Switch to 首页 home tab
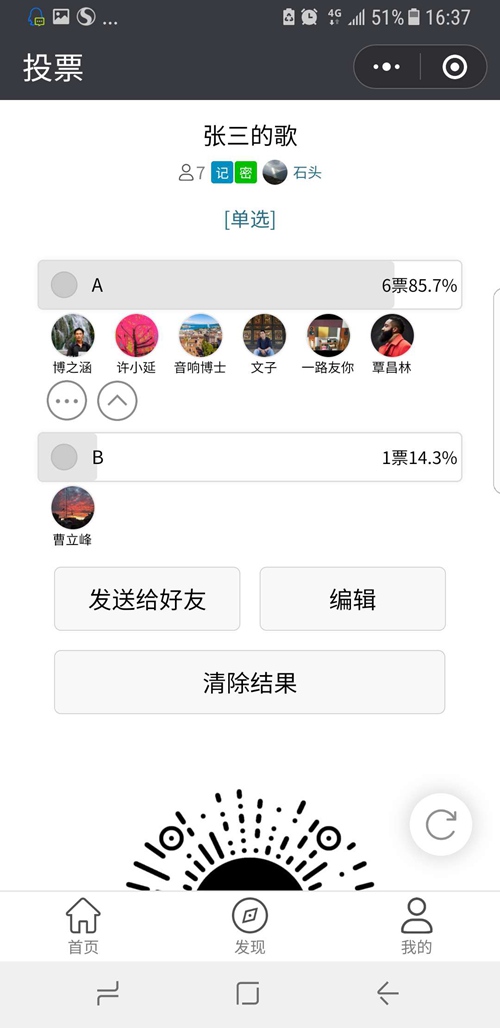 click(x=83, y=926)
